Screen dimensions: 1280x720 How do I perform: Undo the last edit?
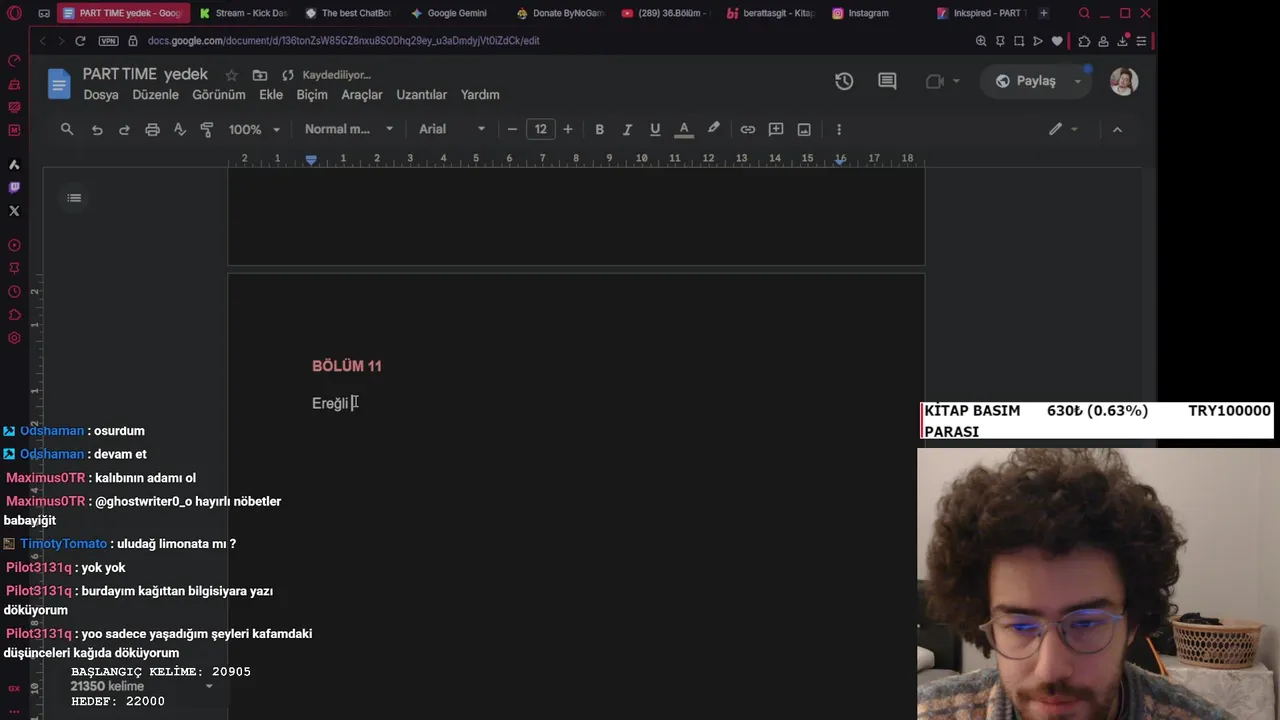point(97,129)
